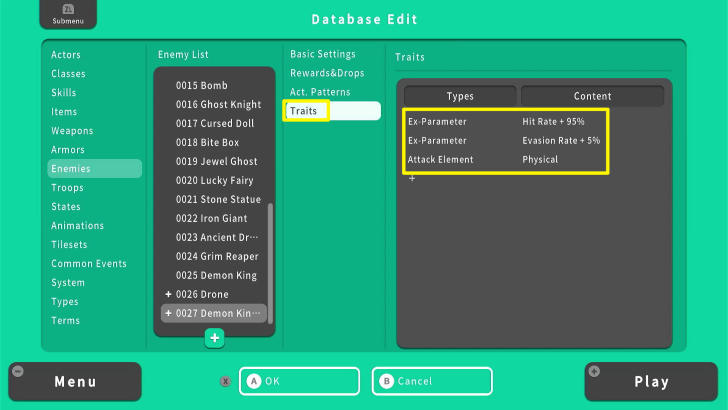728x410 pixels.
Task: Select the highlighted Enemies category
Action: [x=95, y=169]
